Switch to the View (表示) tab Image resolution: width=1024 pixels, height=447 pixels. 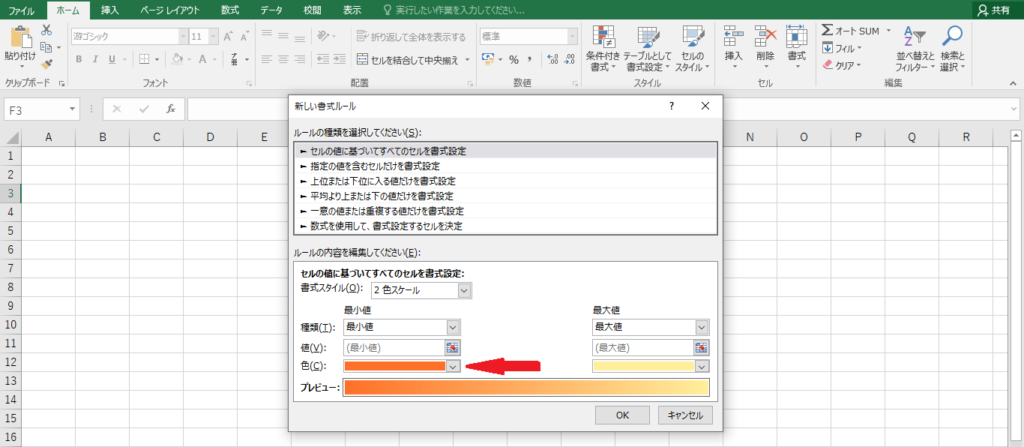pyautogui.click(x=352, y=10)
